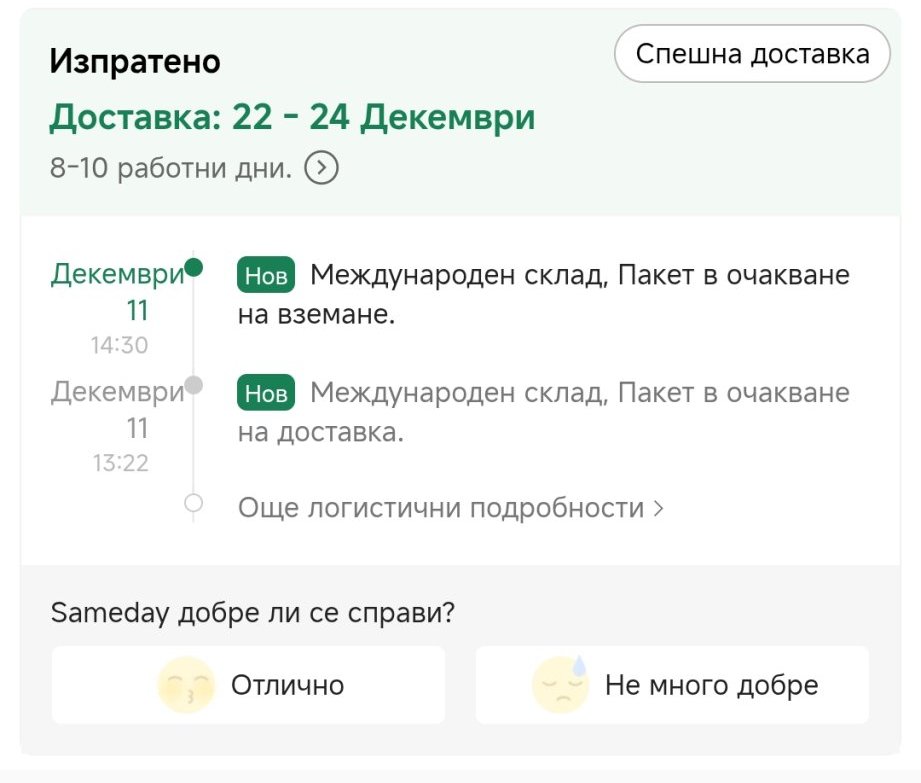Click the circled arrow beside 8-10 работни дни
This screenshot has width=921, height=783.
[x=321, y=167]
